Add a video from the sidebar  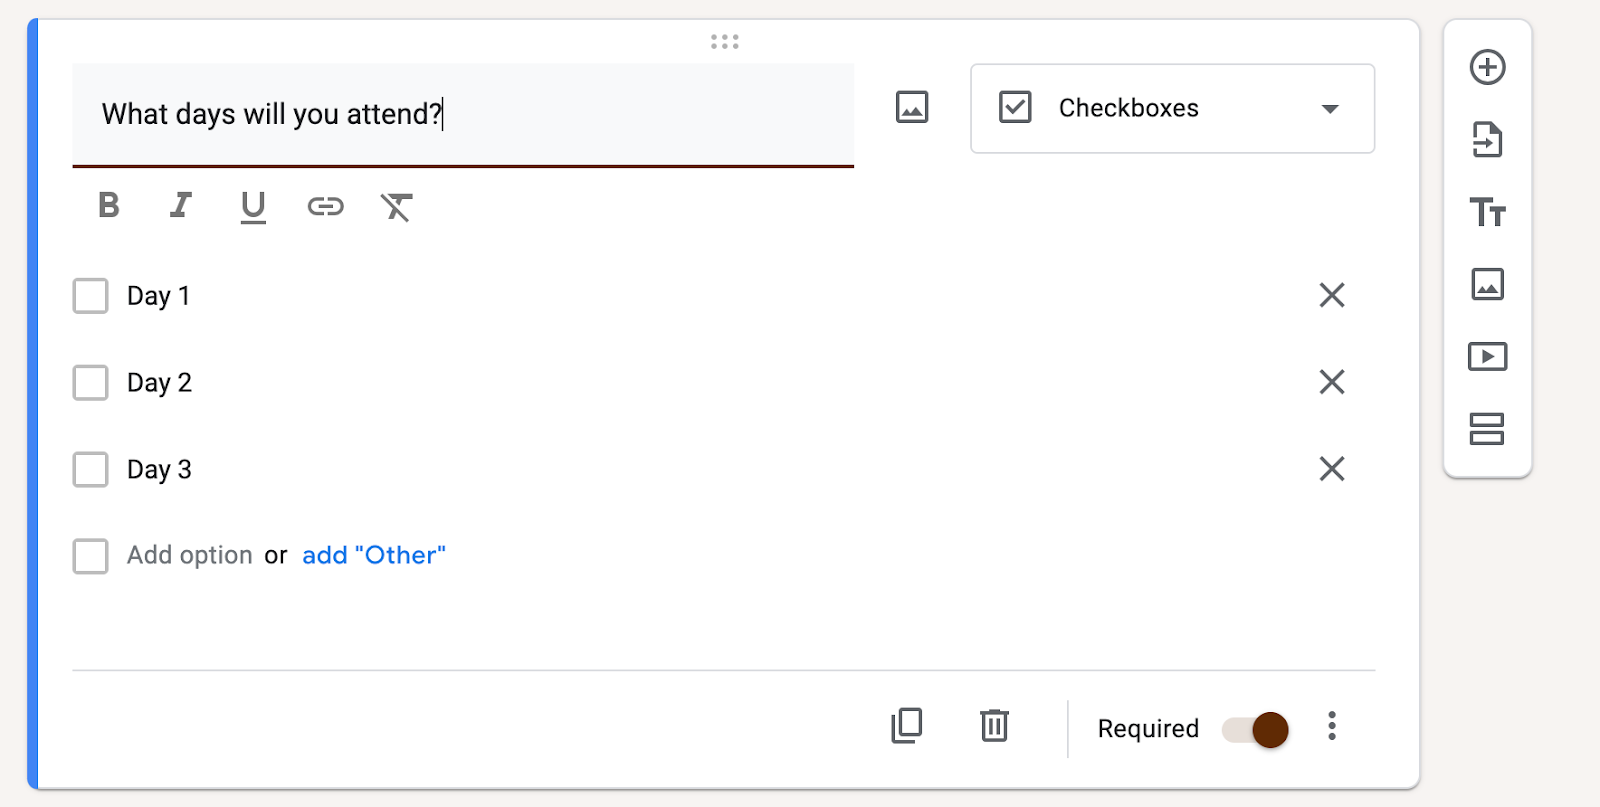1487,357
